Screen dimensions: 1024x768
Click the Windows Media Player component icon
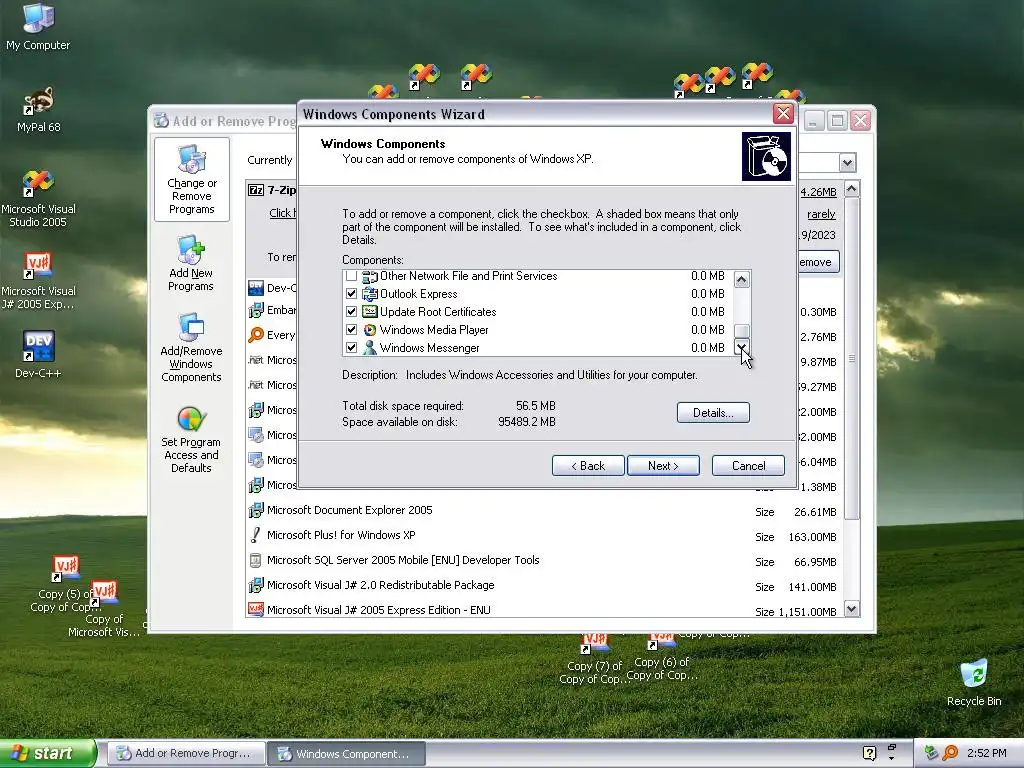(370, 330)
